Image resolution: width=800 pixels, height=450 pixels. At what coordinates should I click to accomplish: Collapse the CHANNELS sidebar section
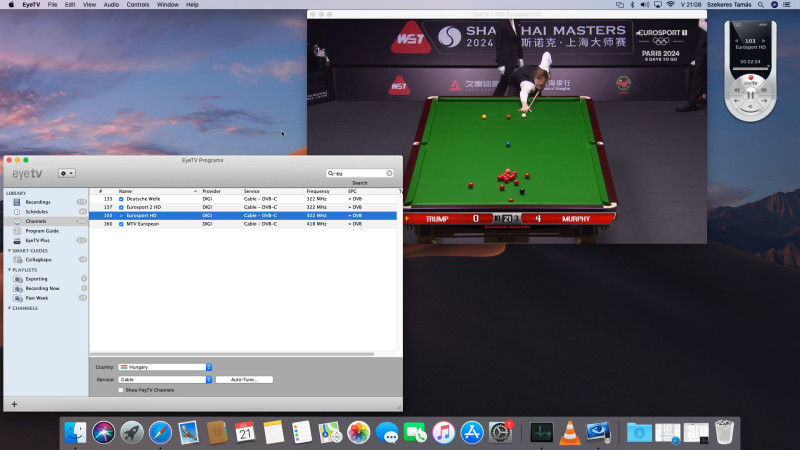(9, 308)
